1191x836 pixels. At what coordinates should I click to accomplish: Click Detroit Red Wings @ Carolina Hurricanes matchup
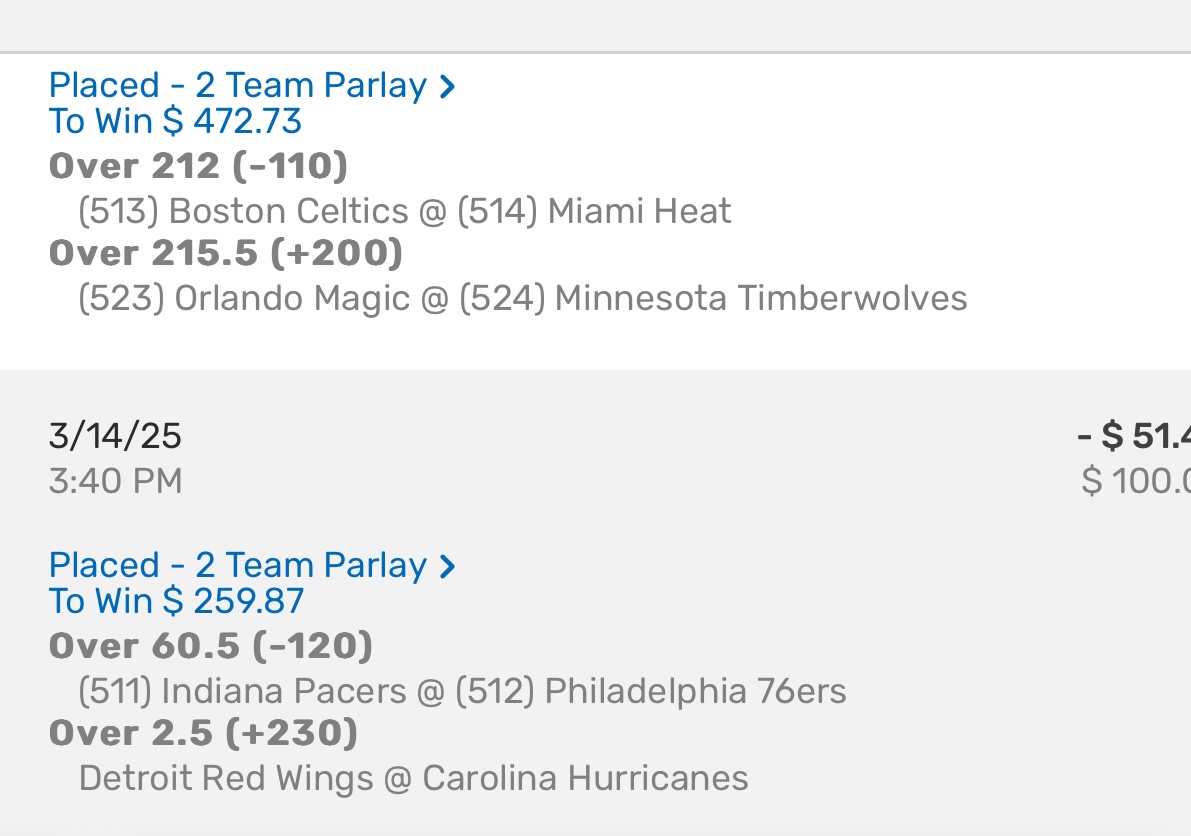413,778
